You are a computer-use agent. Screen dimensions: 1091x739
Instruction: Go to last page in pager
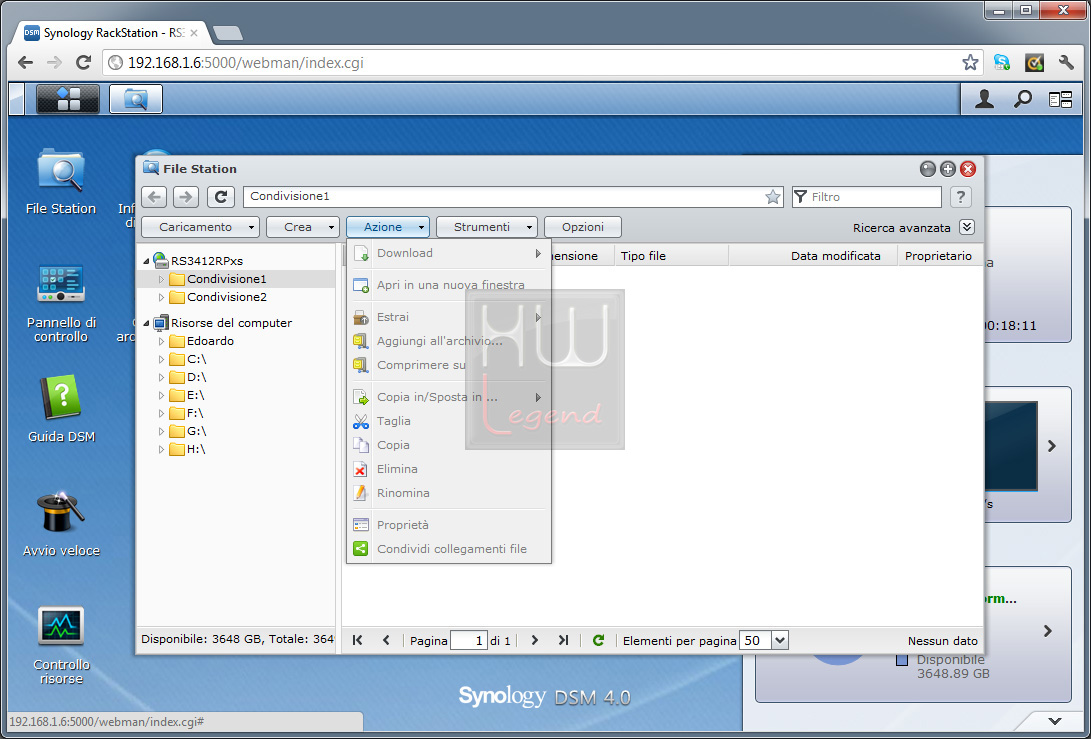[x=564, y=640]
